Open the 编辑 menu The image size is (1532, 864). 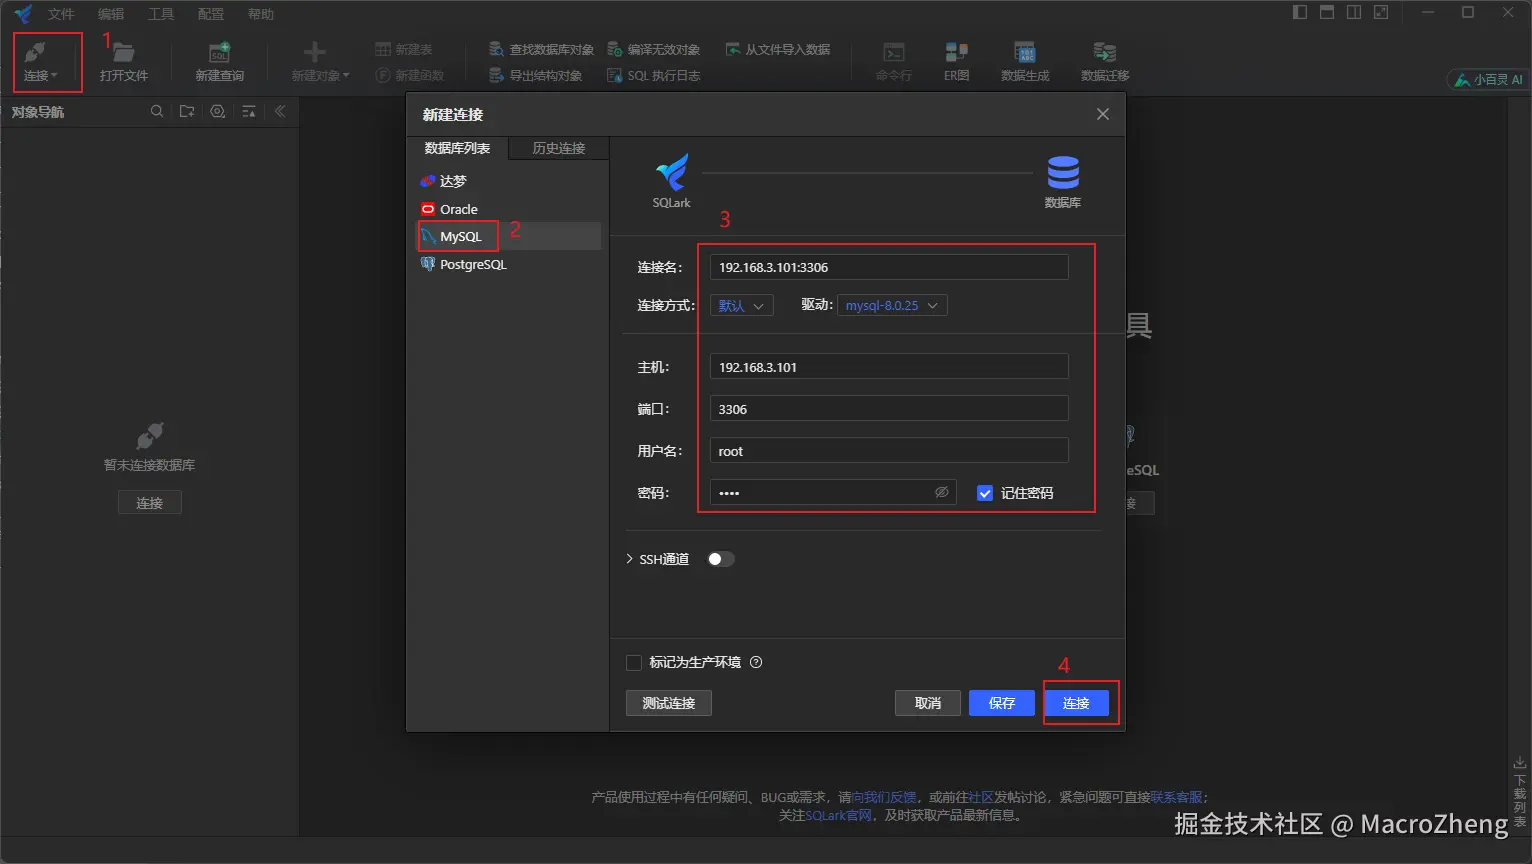click(x=111, y=14)
